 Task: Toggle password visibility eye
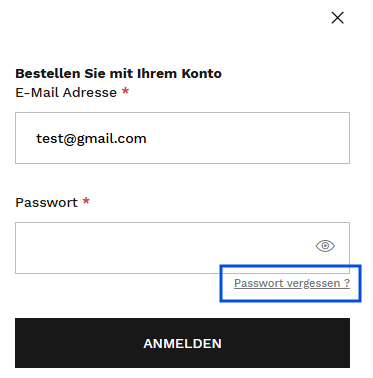[x=325, y=246]
